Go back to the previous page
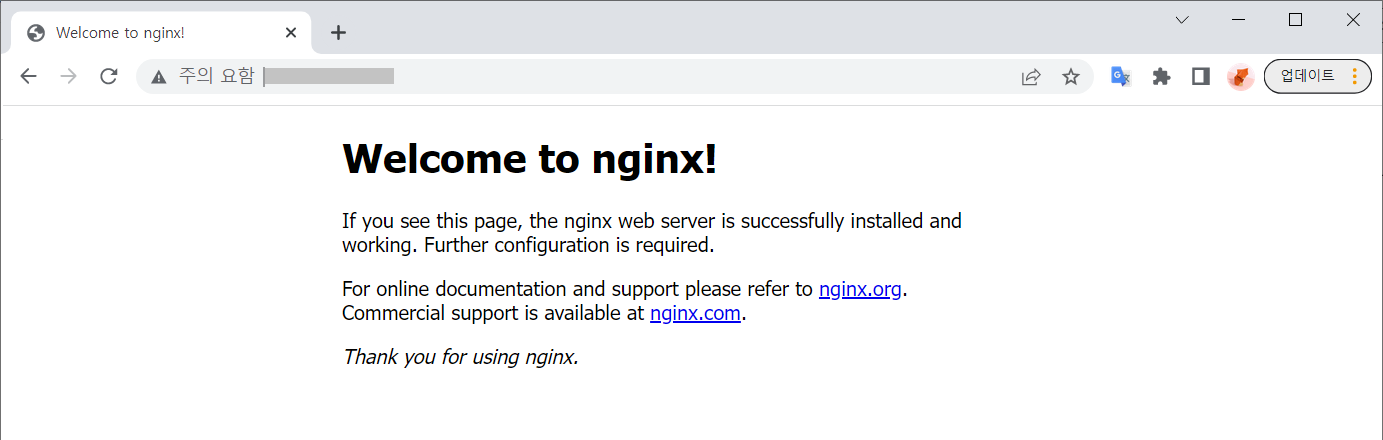The width and height of the screenshot is (1383, 440). [x=28, y=77]
